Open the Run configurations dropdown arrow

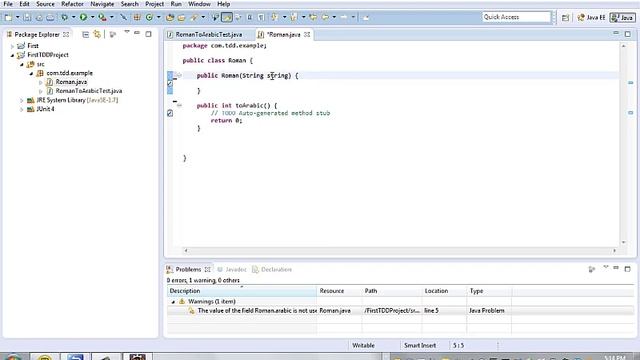click(92, 17)
